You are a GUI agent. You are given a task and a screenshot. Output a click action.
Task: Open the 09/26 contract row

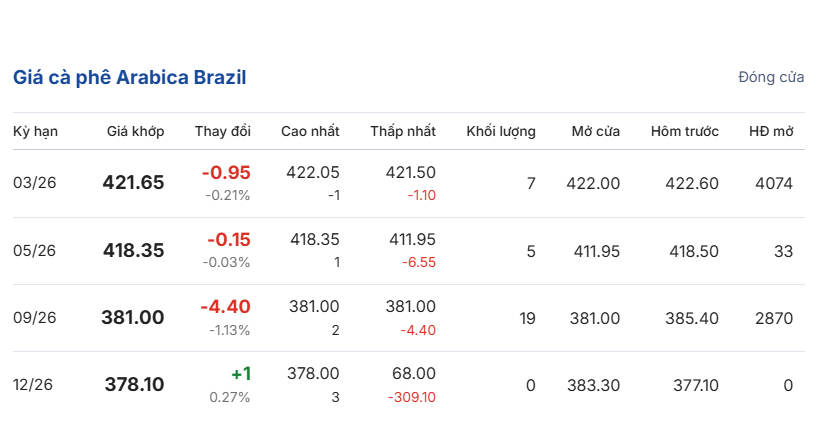click(x=34, y=318)
